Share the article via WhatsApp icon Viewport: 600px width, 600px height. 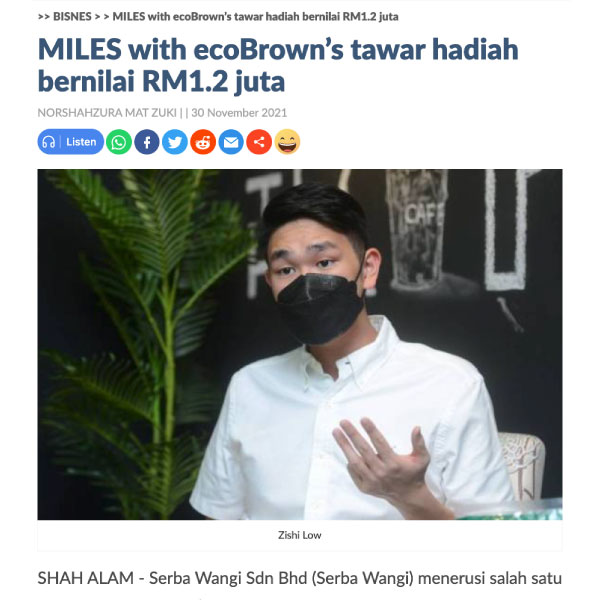click(x=119, y=142)
